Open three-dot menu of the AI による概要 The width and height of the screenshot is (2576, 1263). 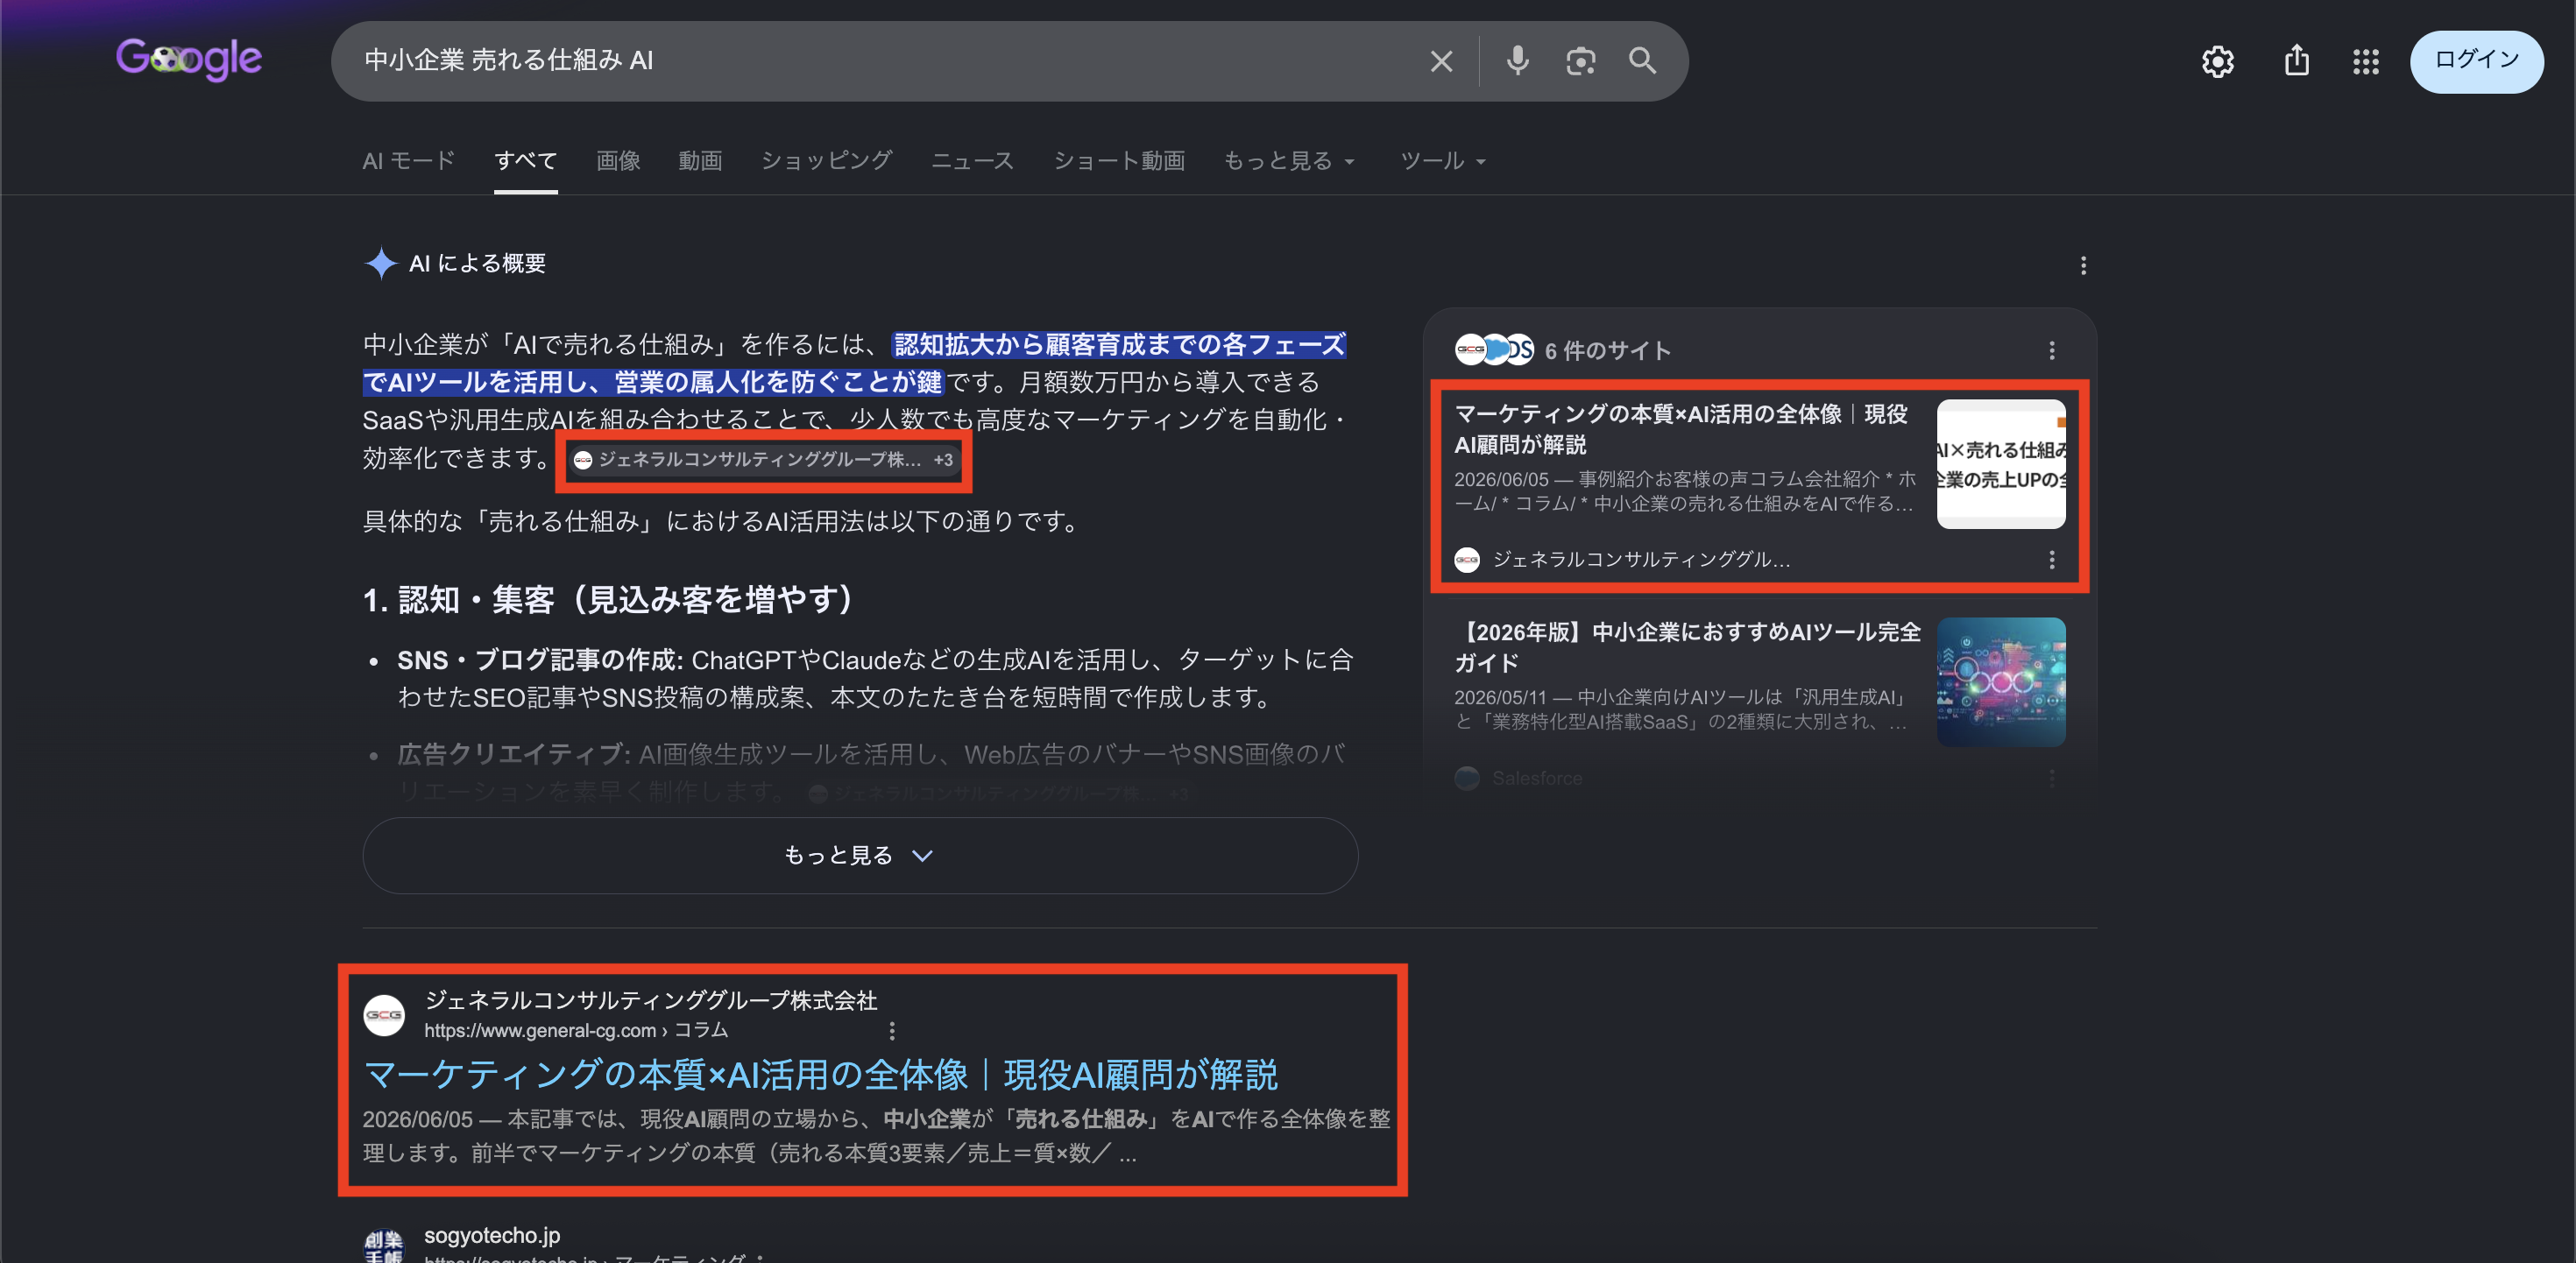2083,265
